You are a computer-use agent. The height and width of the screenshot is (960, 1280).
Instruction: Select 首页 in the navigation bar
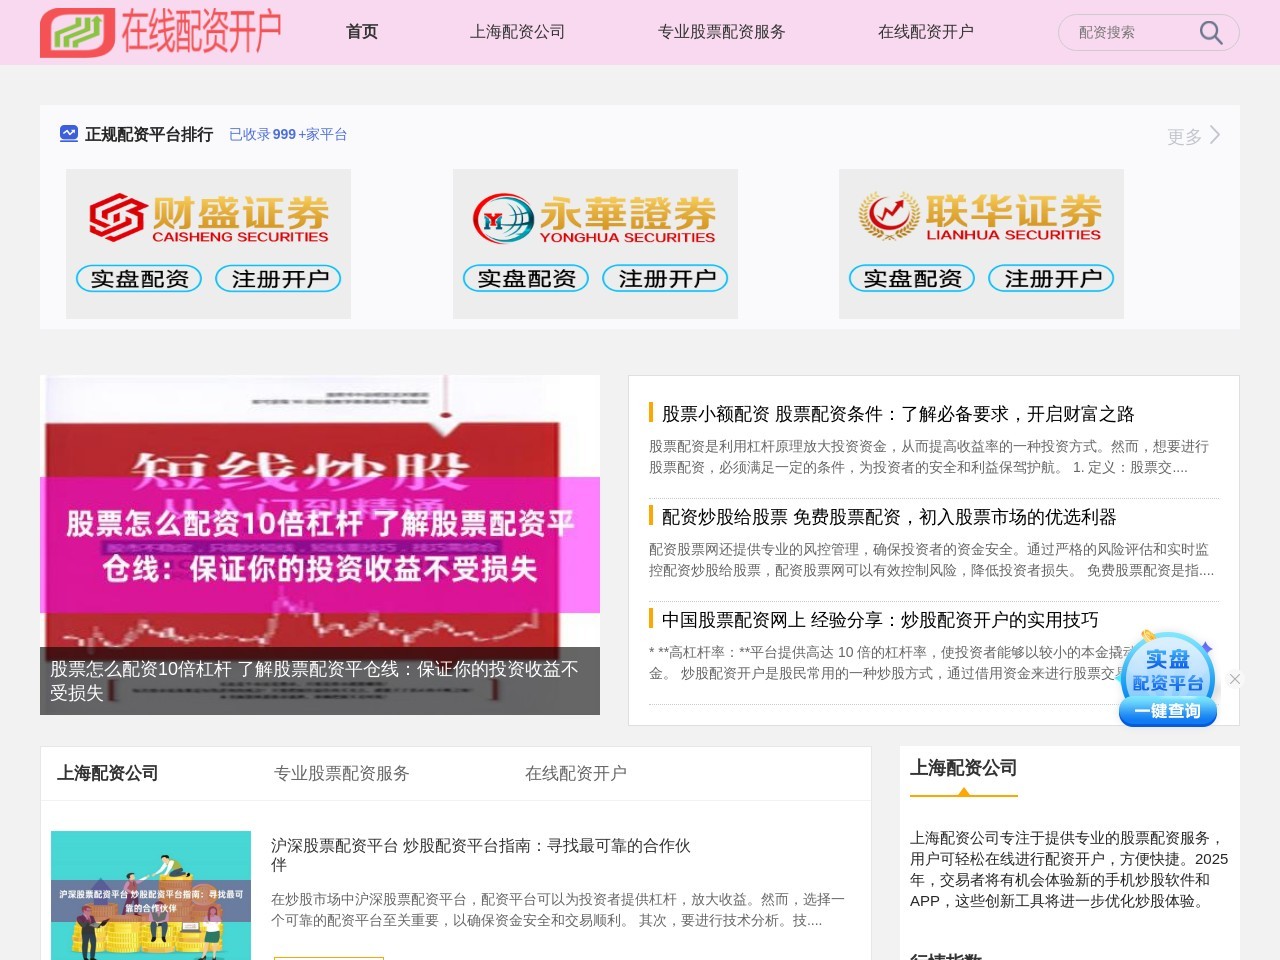pos(361,31)
